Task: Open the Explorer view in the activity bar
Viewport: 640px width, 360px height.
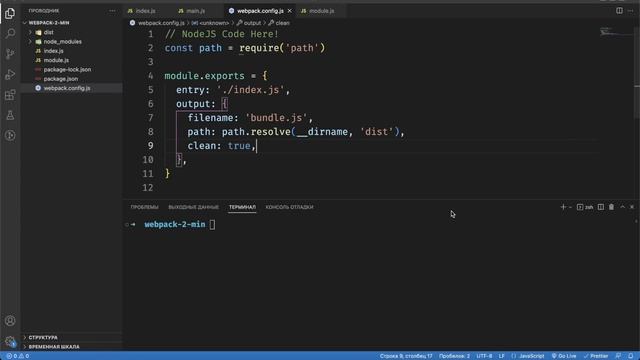Action: [10, 13]
